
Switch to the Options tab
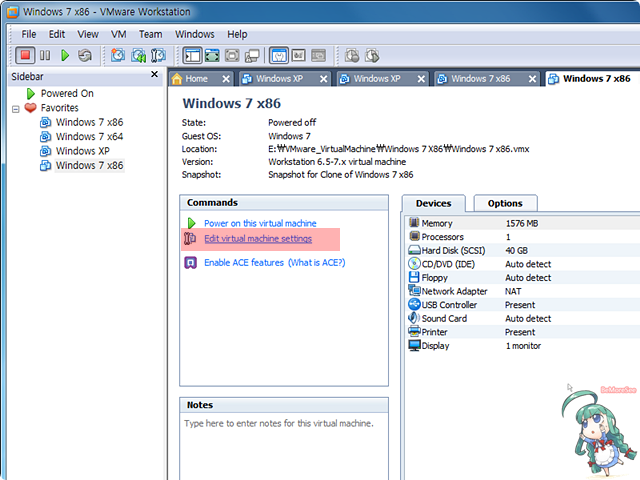click(505, 203)
